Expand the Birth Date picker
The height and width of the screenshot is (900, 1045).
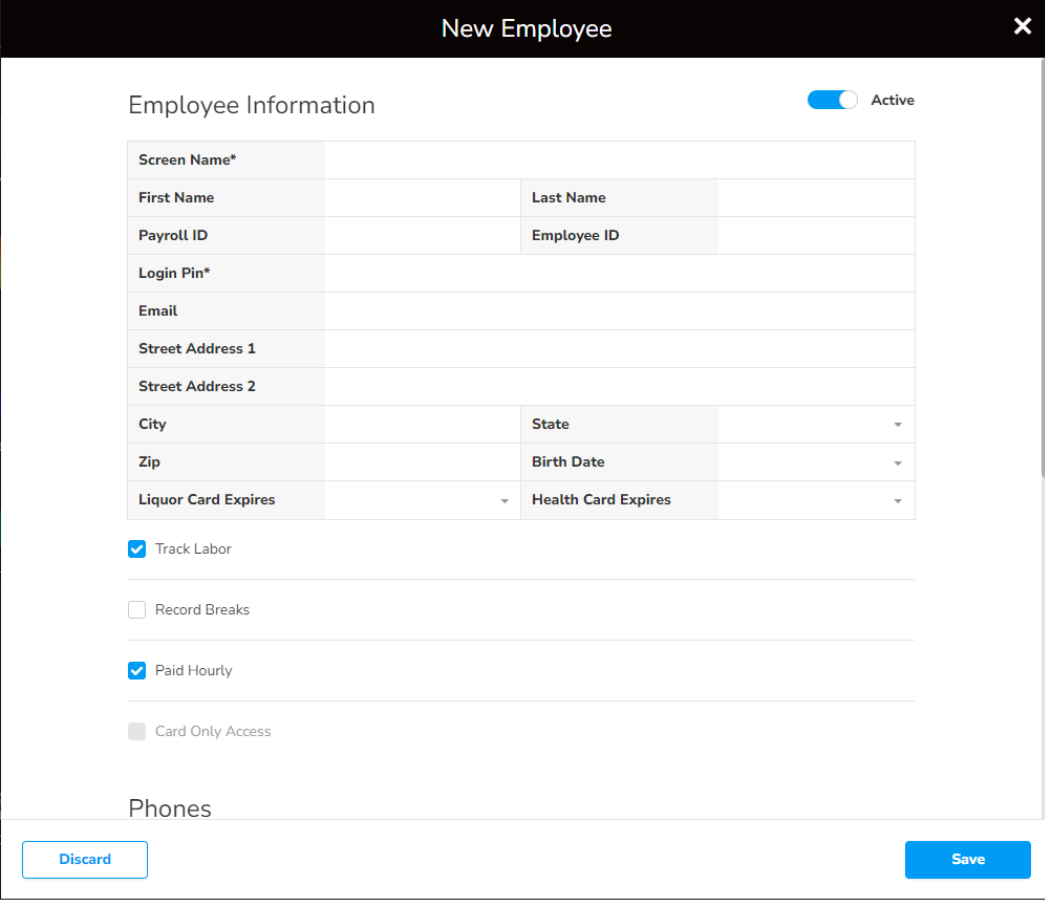[815, 463]
